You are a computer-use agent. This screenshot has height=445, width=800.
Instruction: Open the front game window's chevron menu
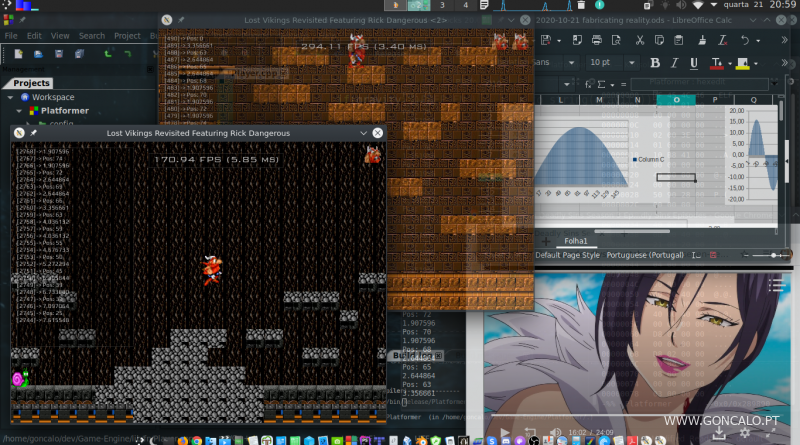click(363, 133)
